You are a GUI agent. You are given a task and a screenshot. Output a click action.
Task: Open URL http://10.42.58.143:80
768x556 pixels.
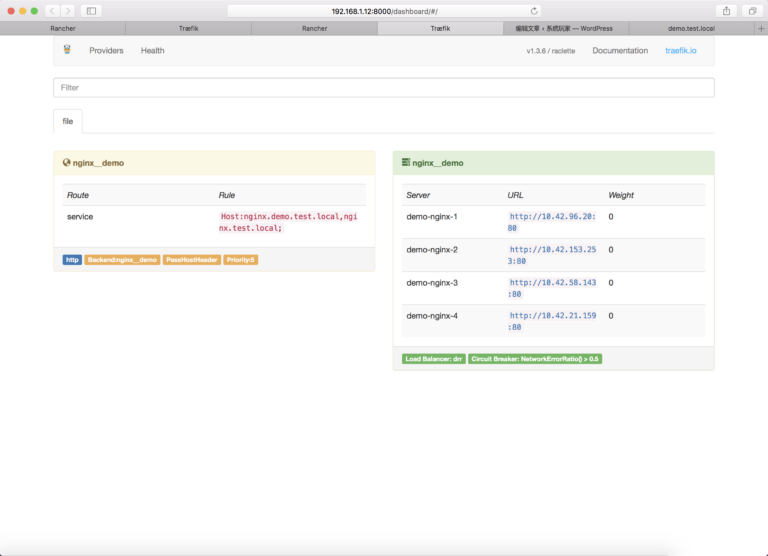pos(552,288)
